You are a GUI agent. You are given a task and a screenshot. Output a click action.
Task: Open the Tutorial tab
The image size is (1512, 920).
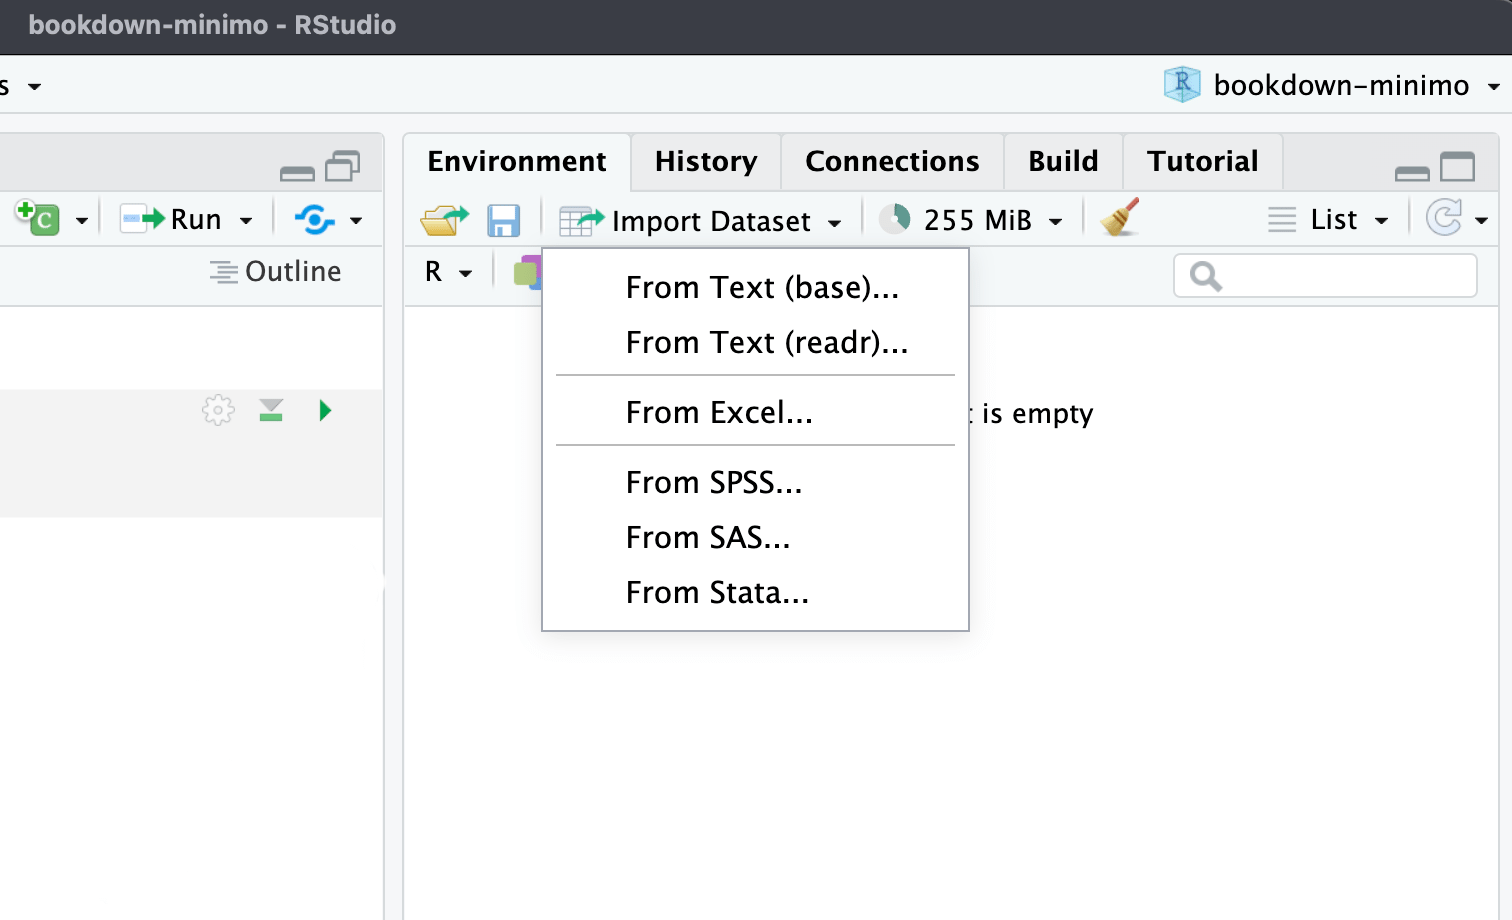click(1202, 161)
